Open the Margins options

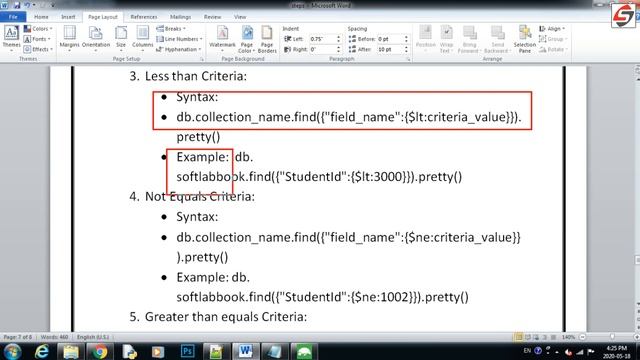click(69, 37)
